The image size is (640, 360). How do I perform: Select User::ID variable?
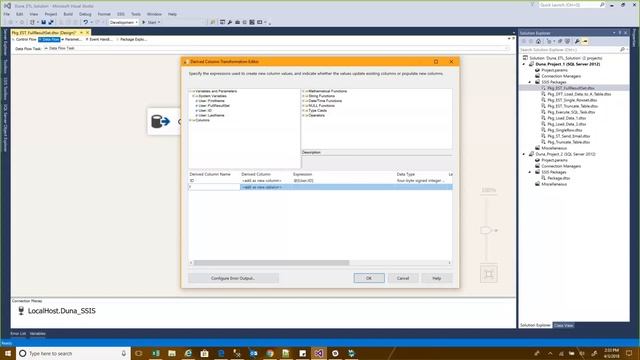click(205, 111)
